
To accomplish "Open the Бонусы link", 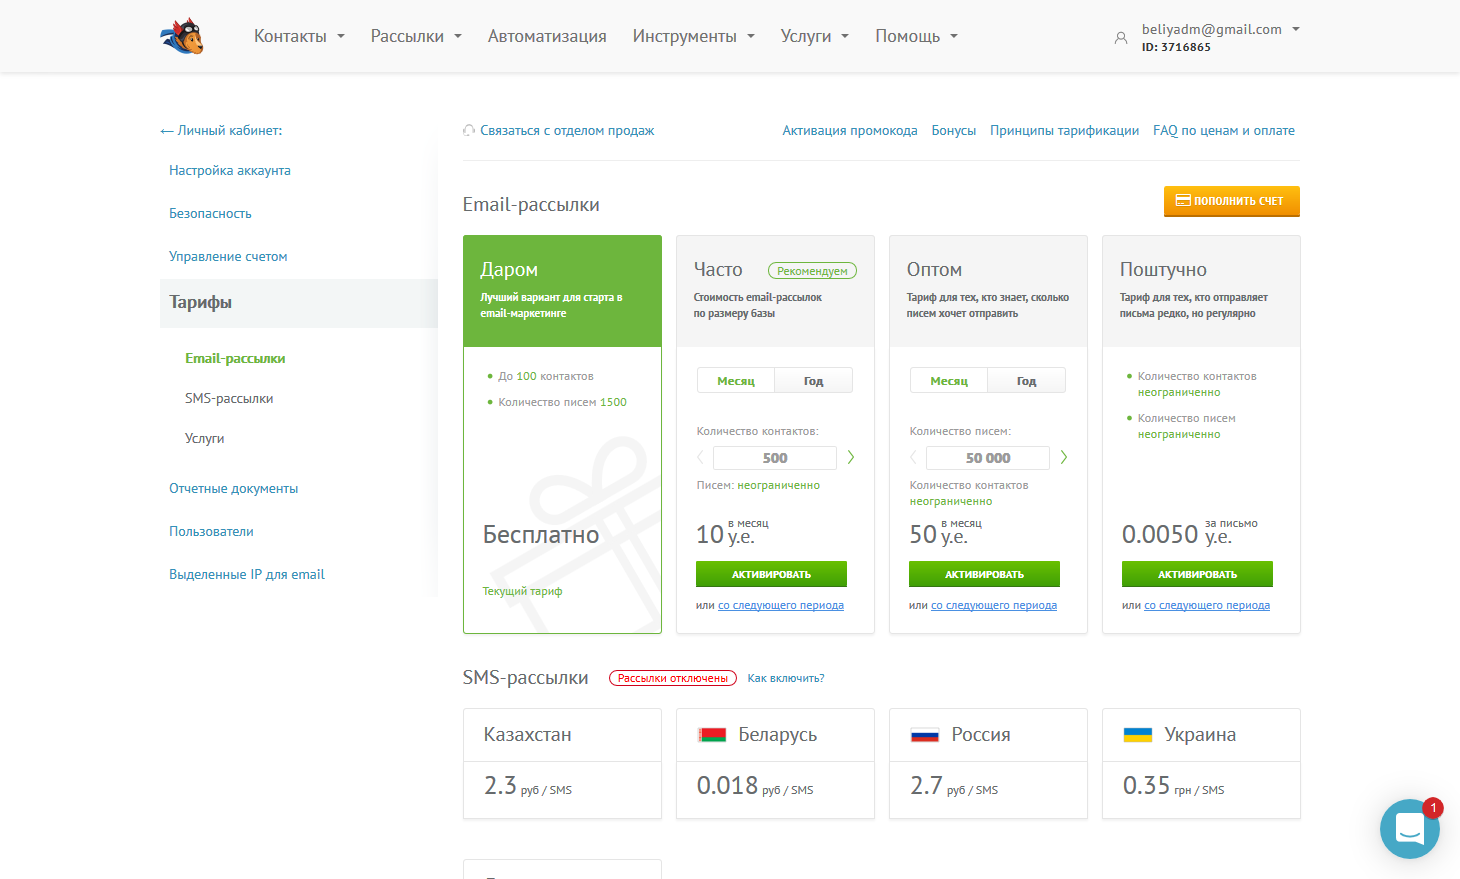I will point(954,131).
